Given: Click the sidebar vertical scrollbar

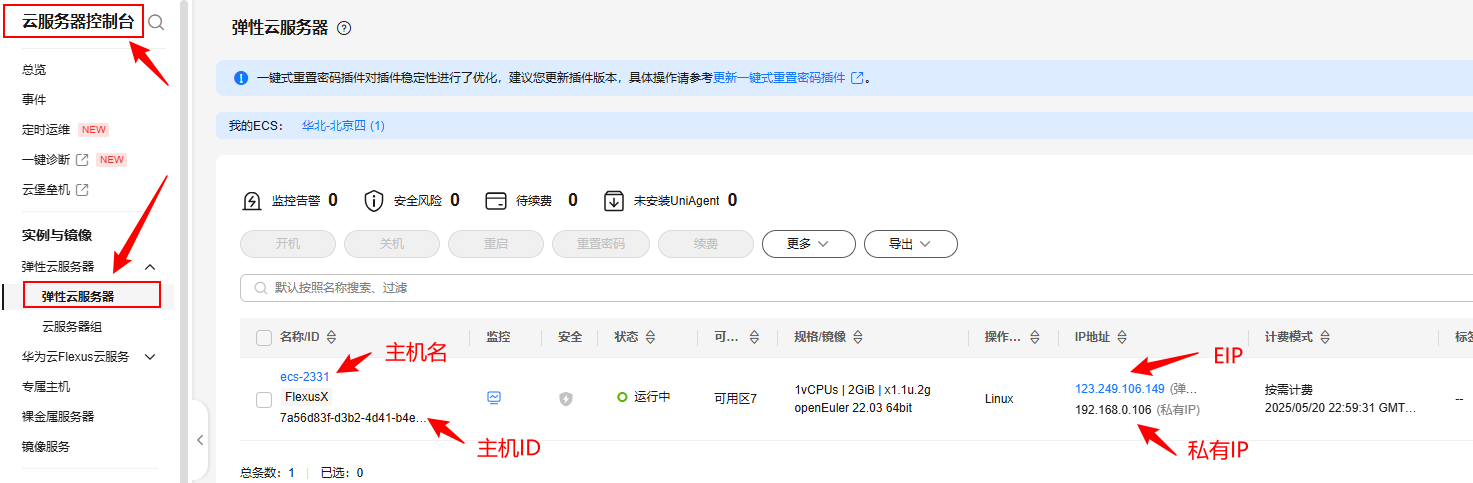Looking at the screenshot, I should (184, 241).
